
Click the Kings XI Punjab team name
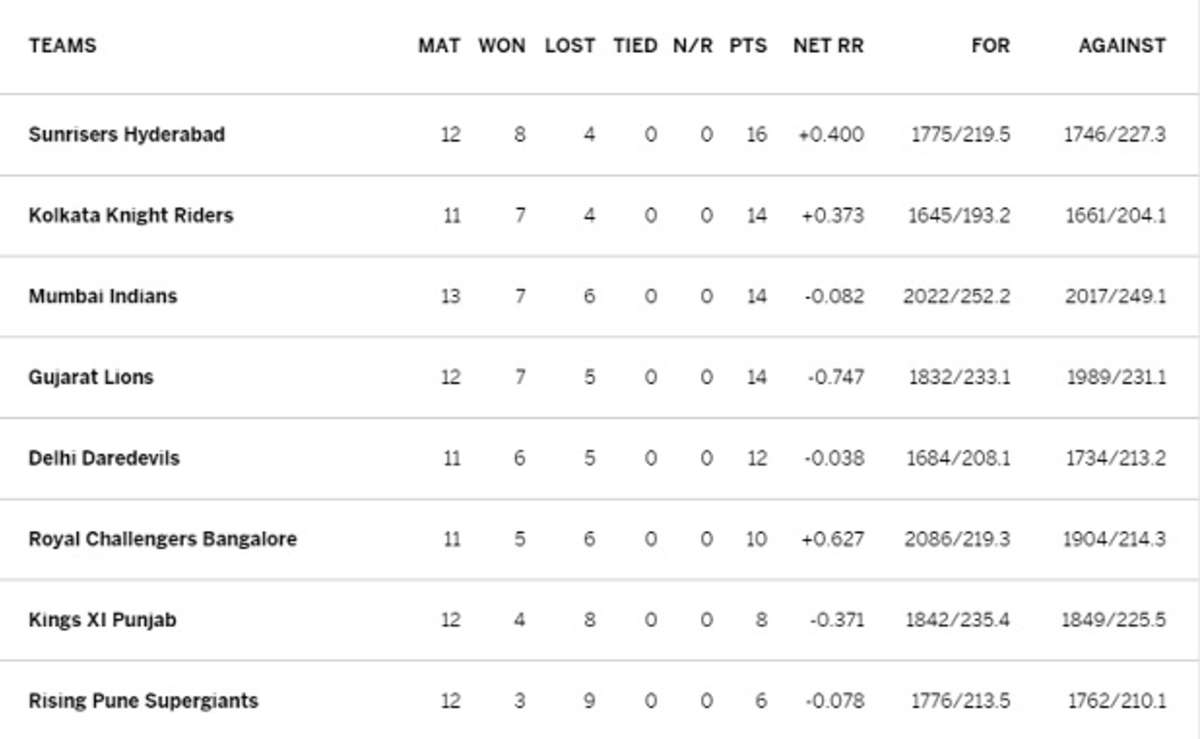(x=102, y=620)
